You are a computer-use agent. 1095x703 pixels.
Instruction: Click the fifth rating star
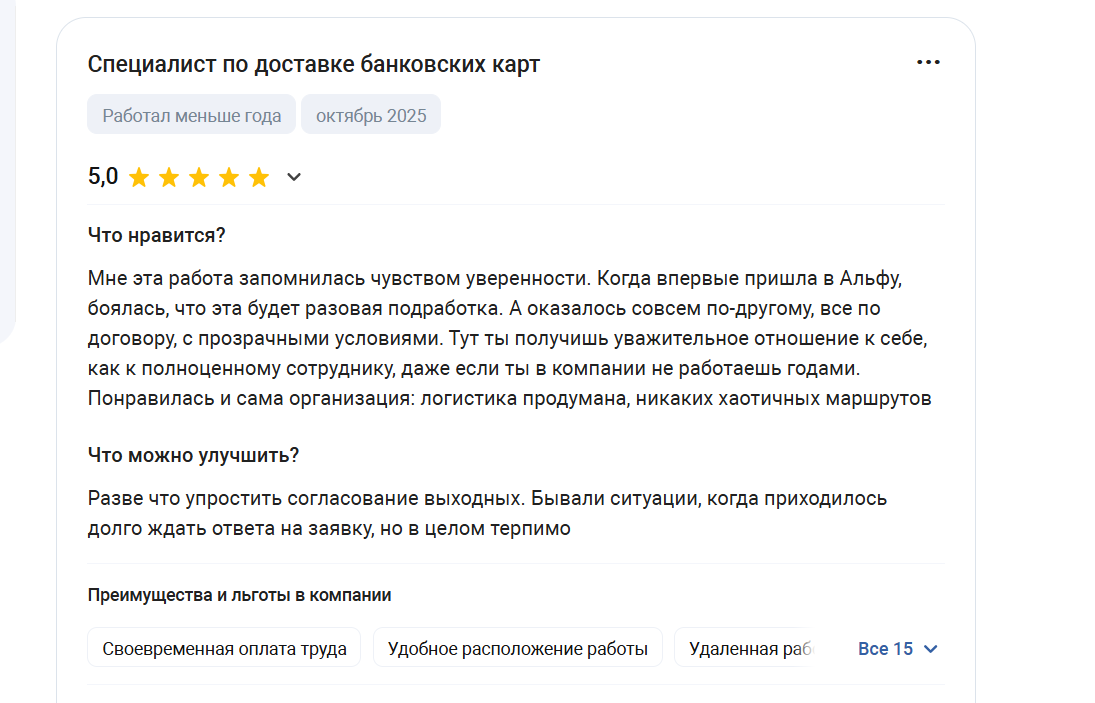pos(259,178)
